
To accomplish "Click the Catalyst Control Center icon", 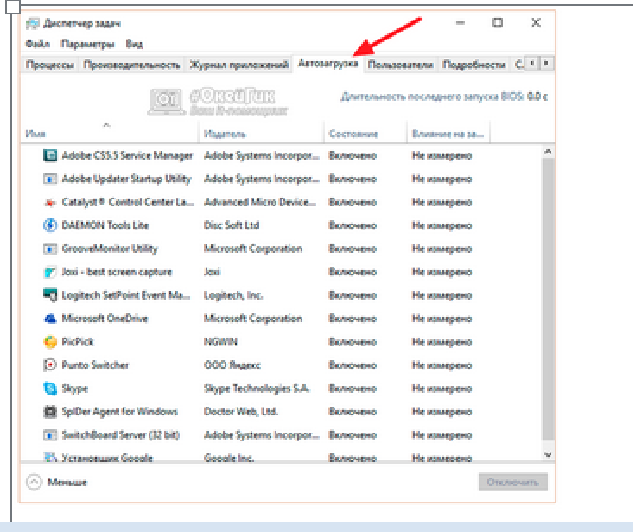I will (x=50, y=202).
